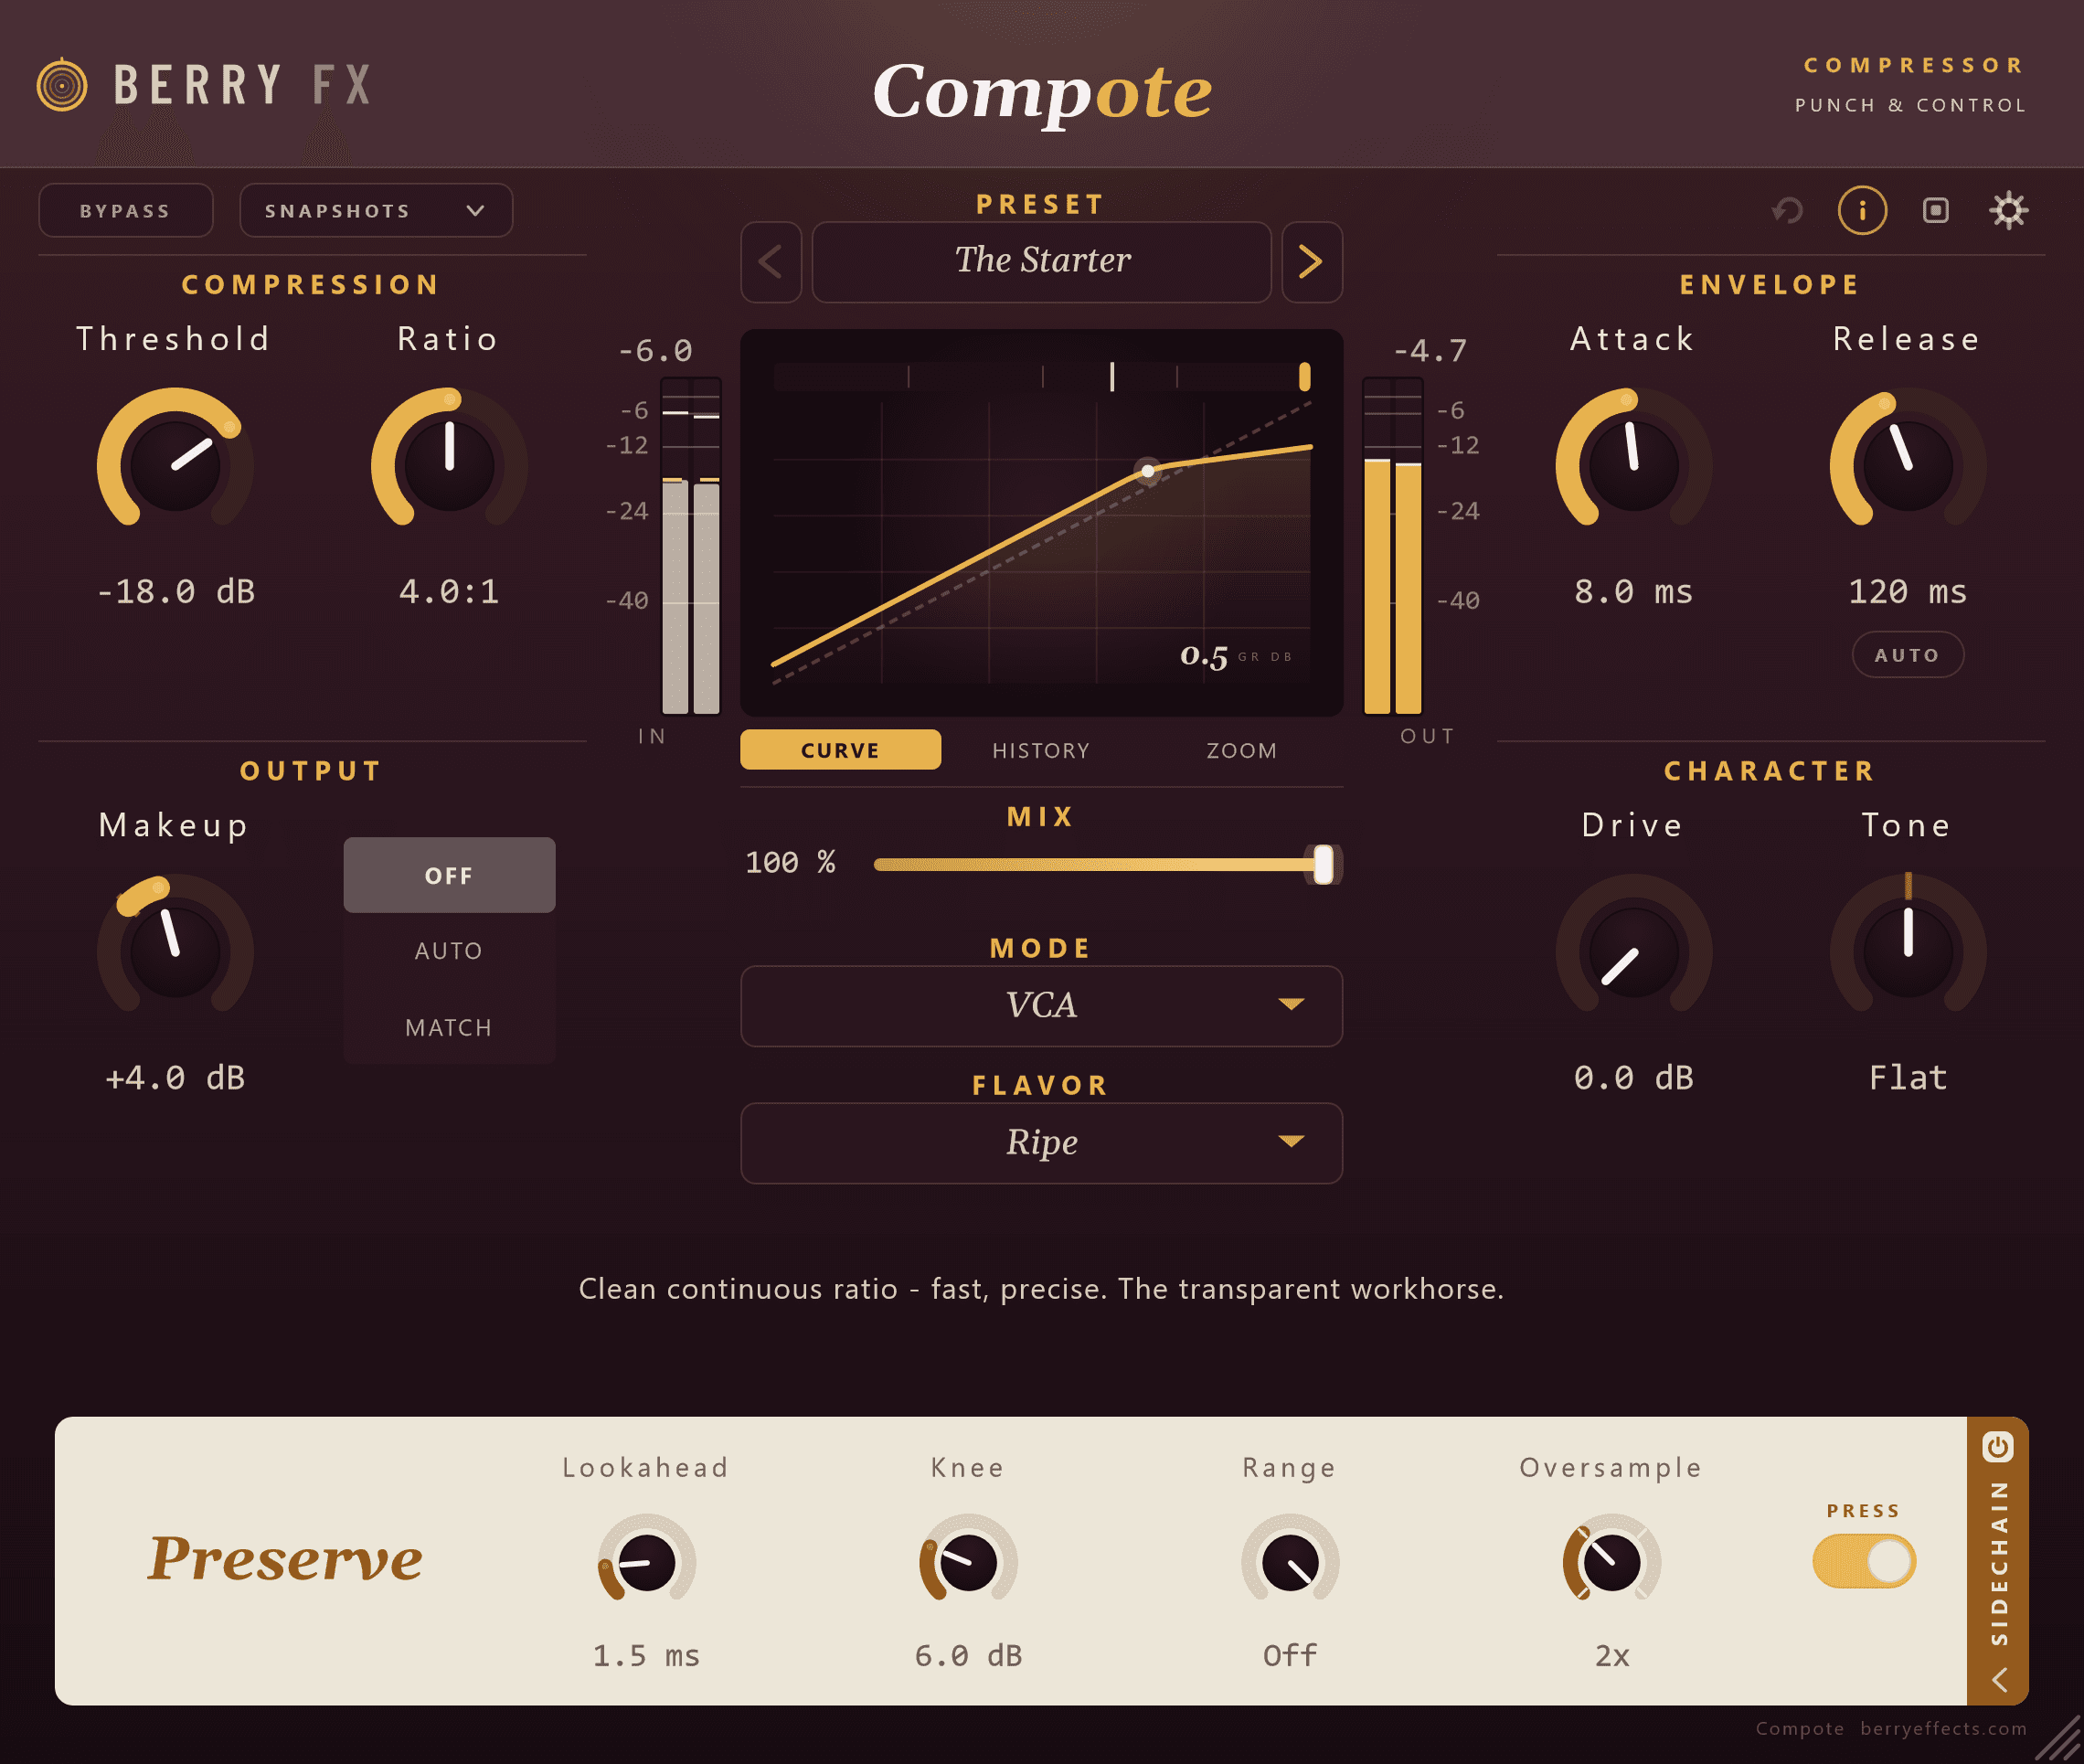Click the square record-style icon
The height and width of the screenshot is (1764, 2084).
[1936, 211]
